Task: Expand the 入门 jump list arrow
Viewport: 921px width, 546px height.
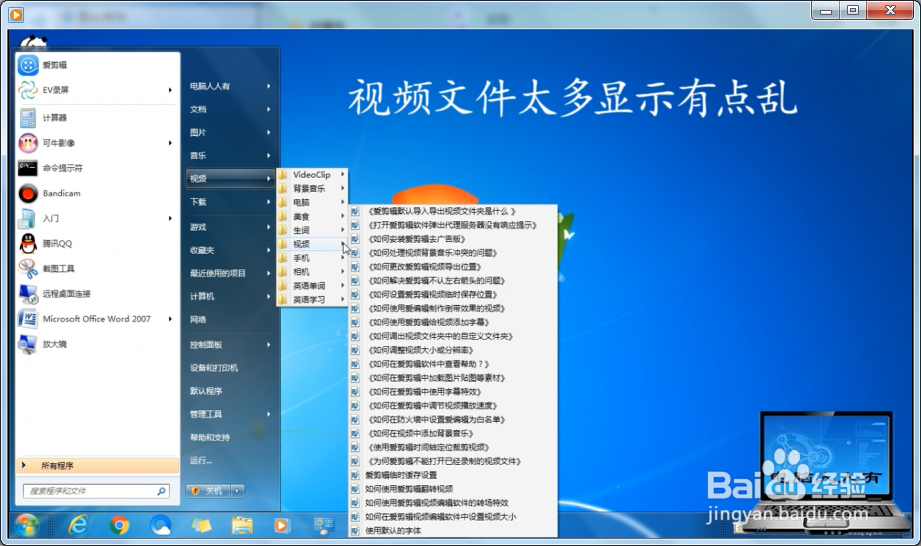Action: pyautogui.click(x=170, y=218)
